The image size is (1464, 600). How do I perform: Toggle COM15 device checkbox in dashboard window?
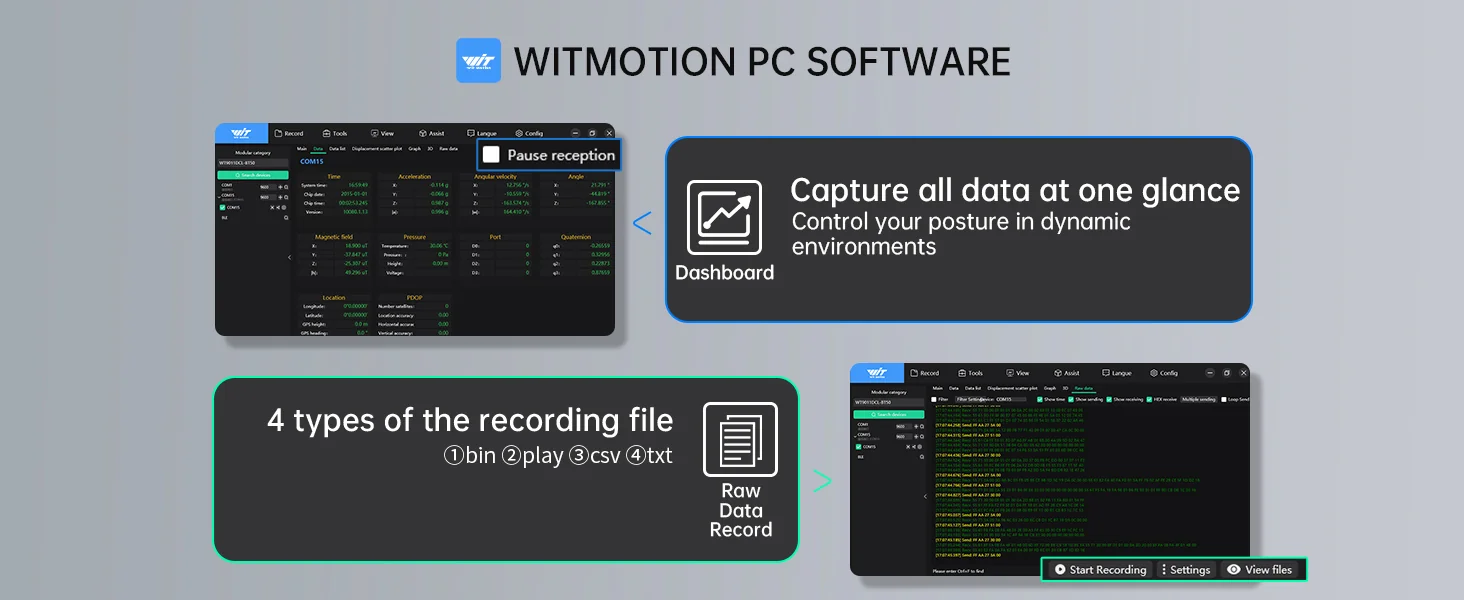click(222, 207)
